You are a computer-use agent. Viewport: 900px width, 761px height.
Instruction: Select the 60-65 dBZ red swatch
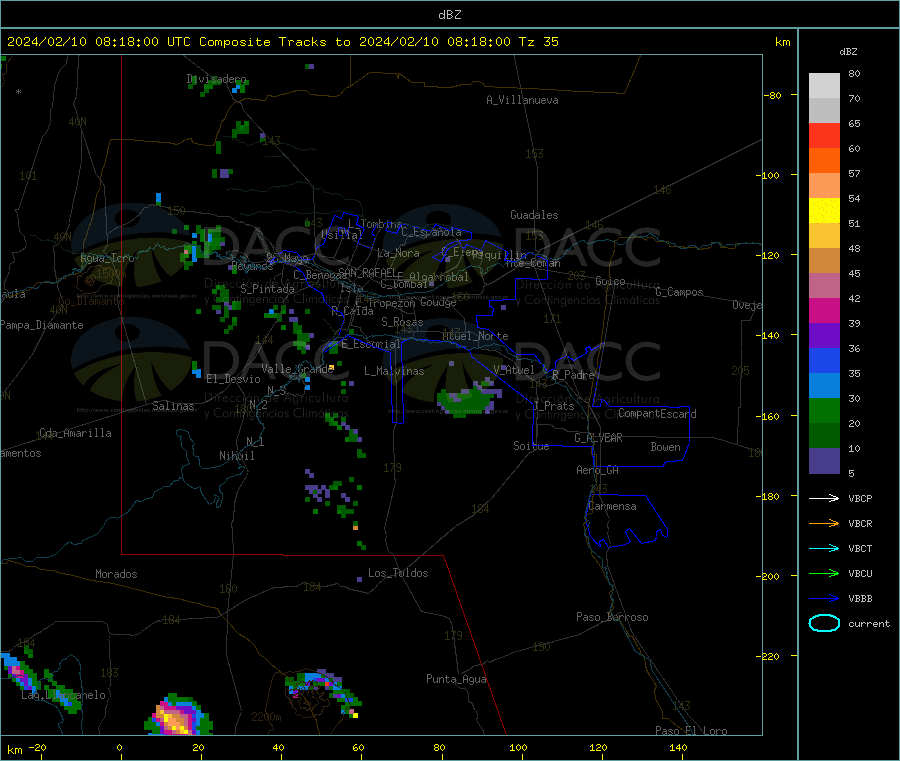pyautogui.click(x=824, y=136)
